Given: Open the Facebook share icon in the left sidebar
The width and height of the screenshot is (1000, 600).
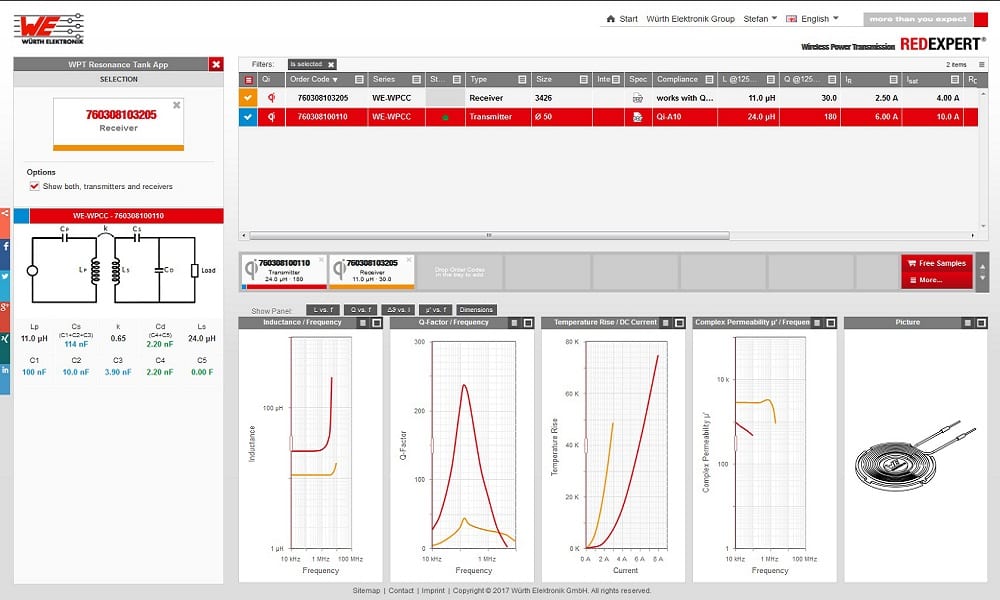Looking at the screenshot, I should (x=6, y=247).
